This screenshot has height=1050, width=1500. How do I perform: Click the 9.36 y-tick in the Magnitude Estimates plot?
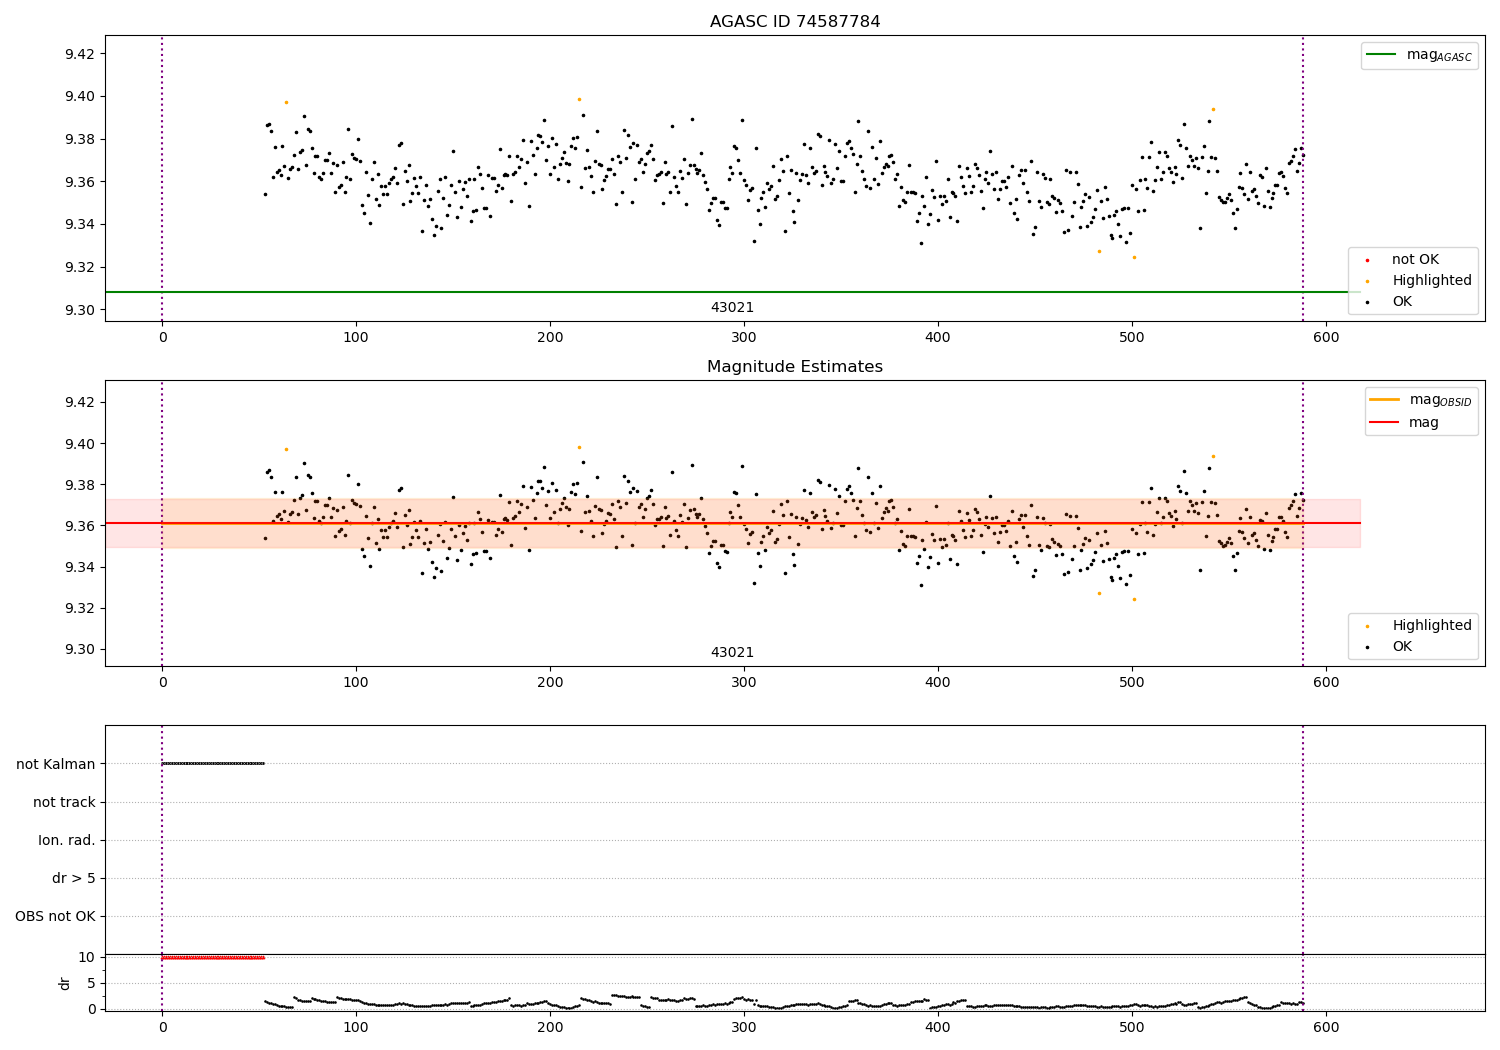point(78,526)
